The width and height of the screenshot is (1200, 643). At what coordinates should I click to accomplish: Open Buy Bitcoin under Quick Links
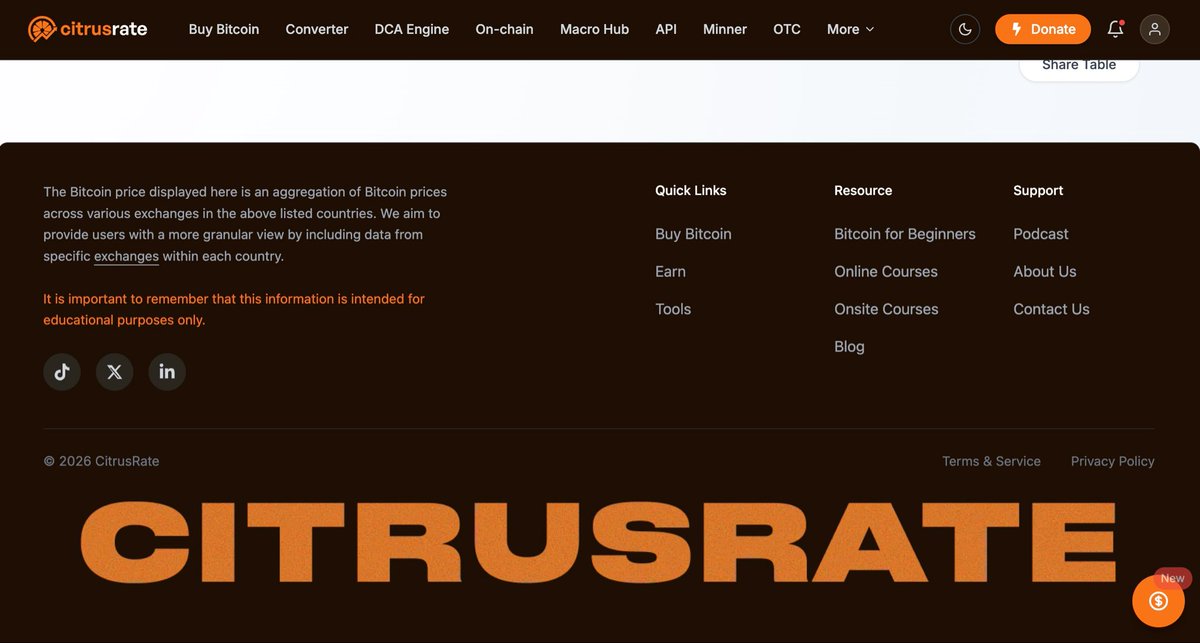coord(693,234)
